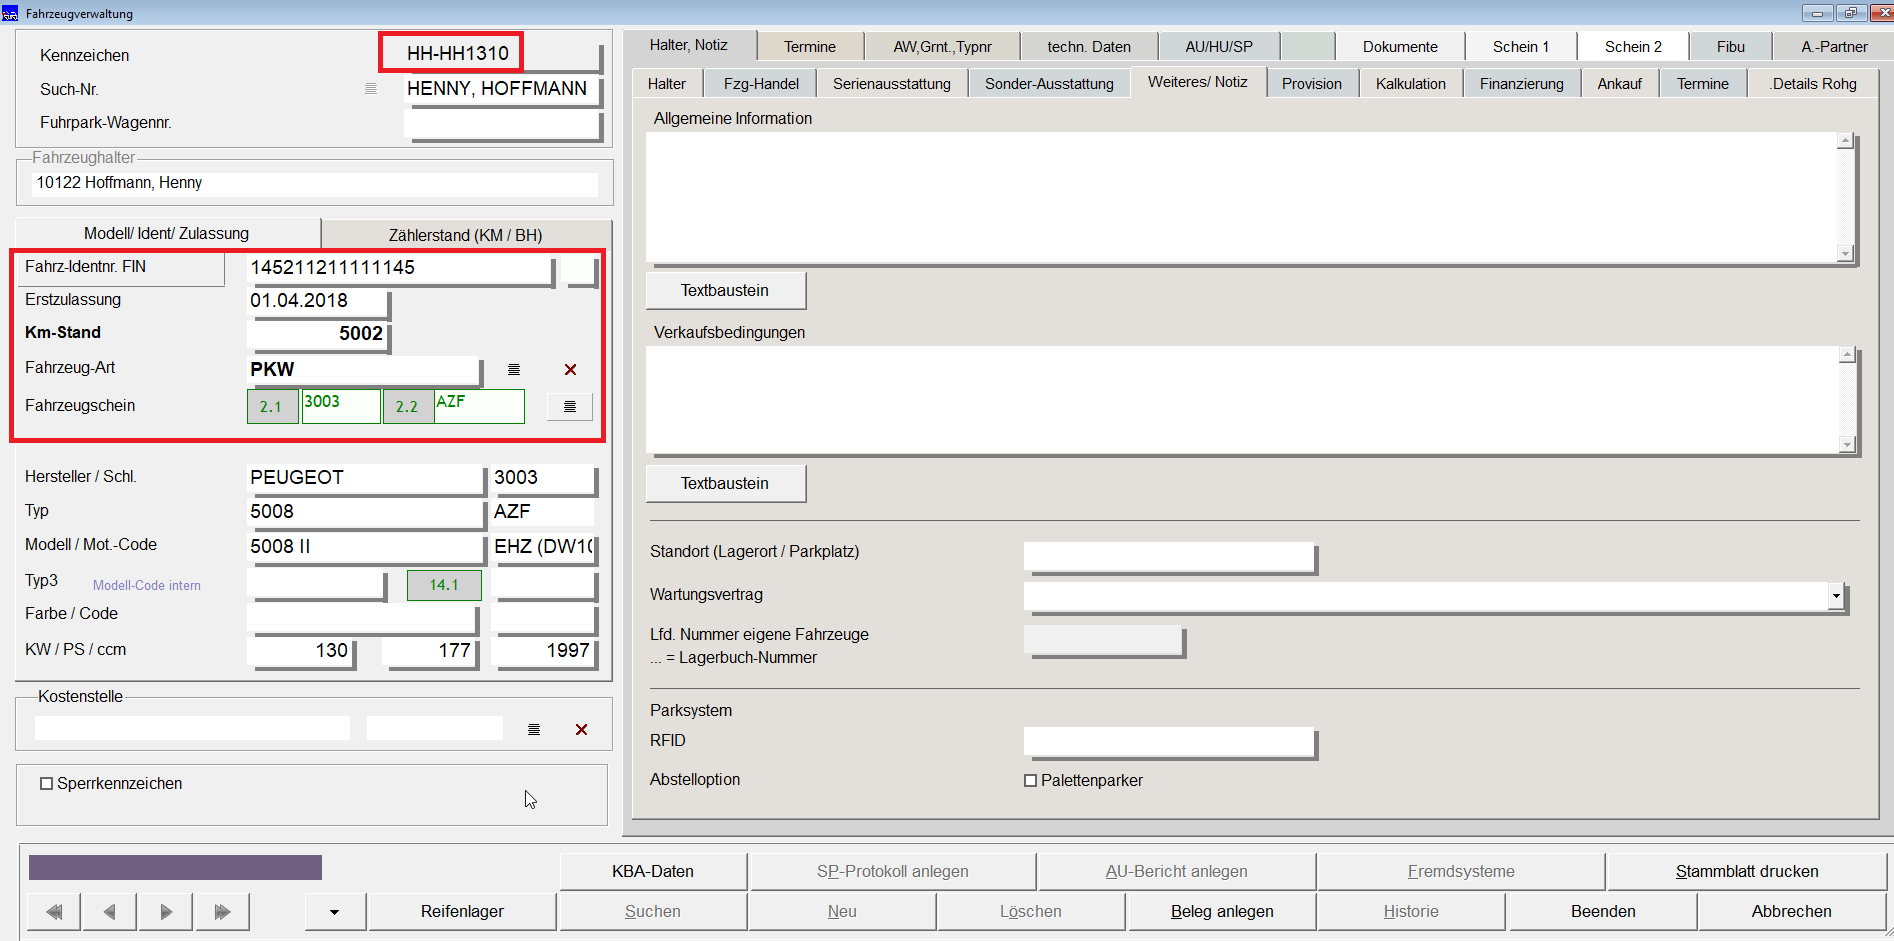Image resolution: width=1894 pixels, height=941 pixels.
Task: Open Serienausstattung sub-tab
Action: click(892, 84)
